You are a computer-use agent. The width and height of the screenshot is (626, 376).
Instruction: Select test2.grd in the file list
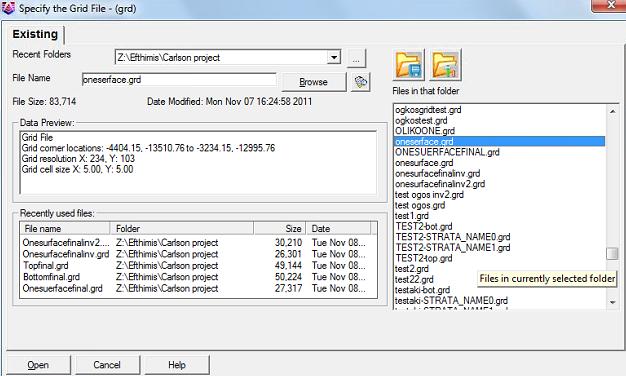[412, 269]
